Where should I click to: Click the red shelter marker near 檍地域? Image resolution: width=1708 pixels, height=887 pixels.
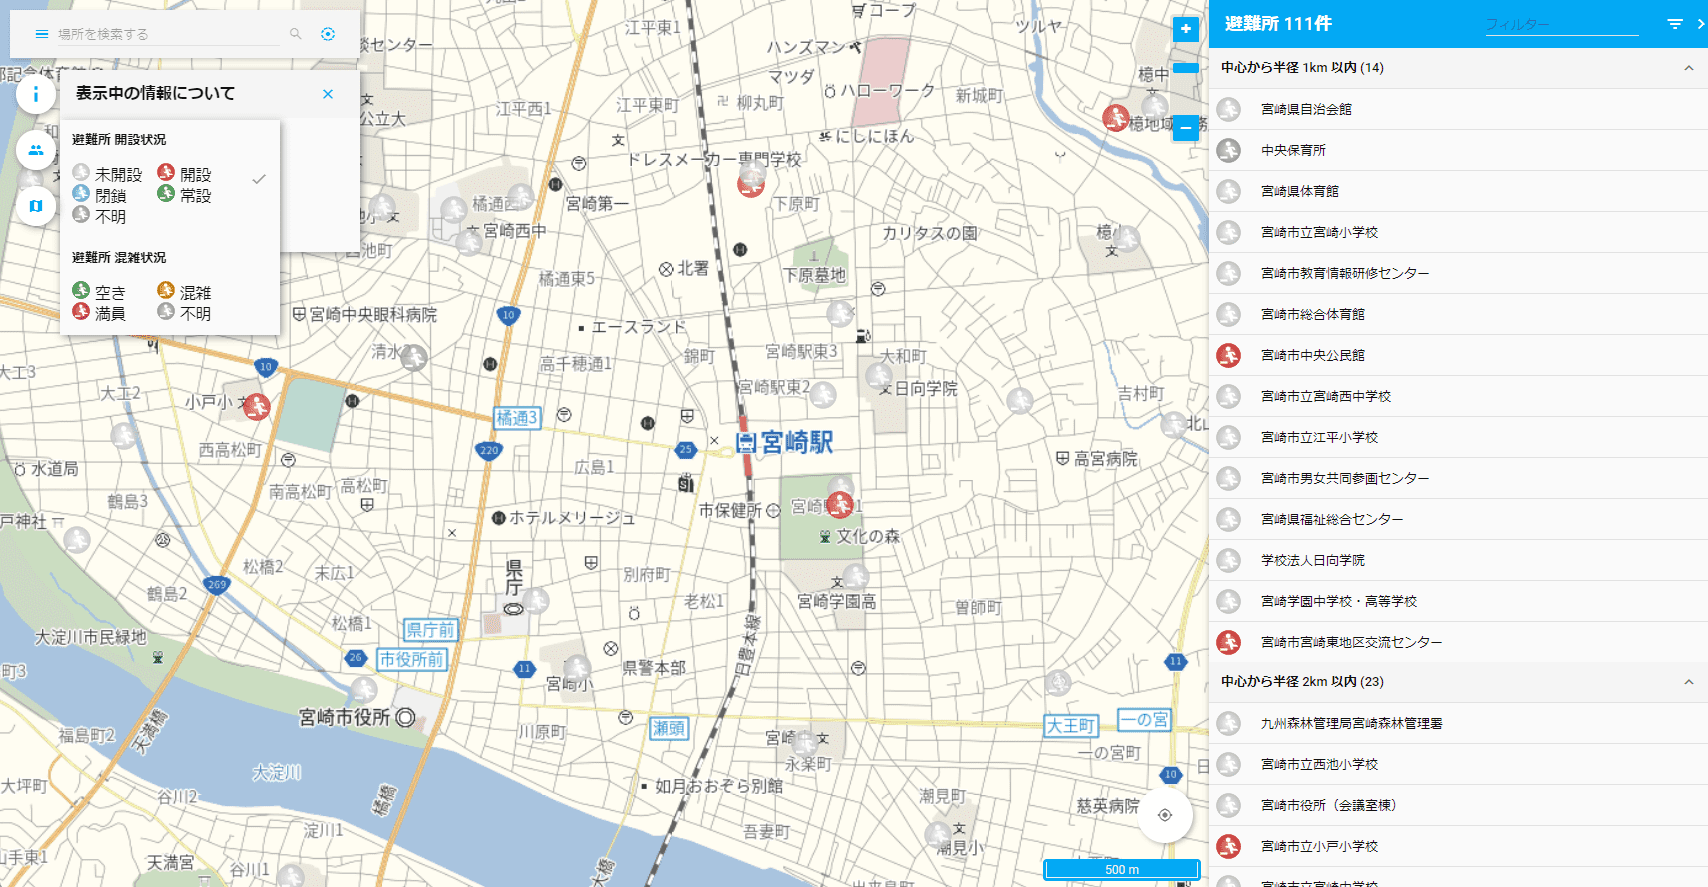point(1116,117)
